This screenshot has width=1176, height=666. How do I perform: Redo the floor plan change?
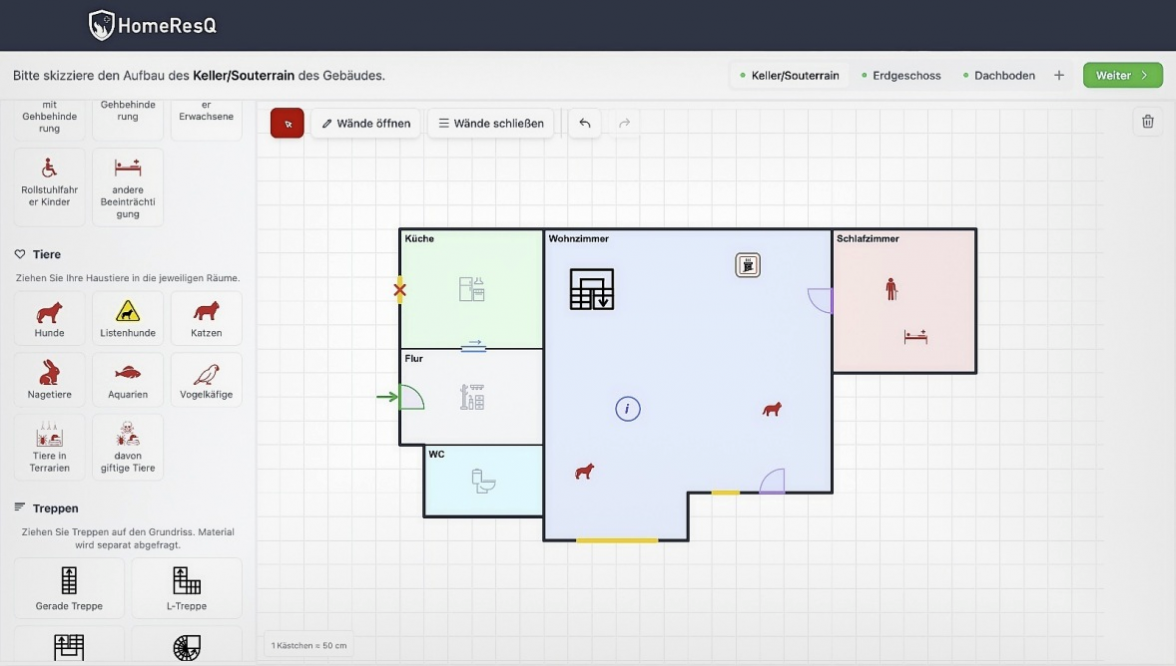(x=624, y=124)
